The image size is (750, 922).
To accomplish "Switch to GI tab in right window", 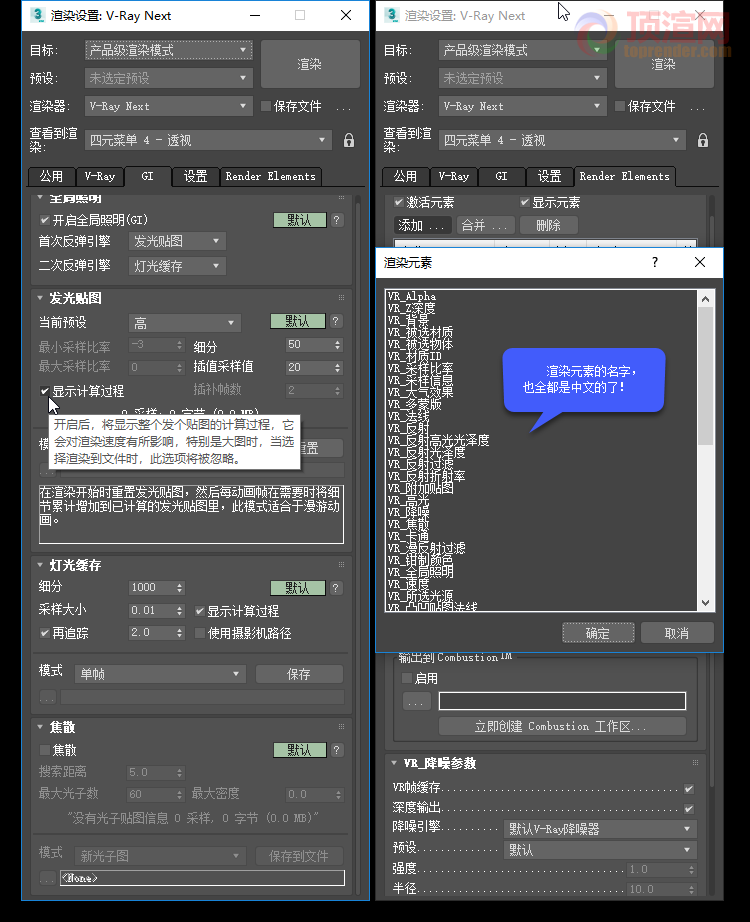I will 501,176.
